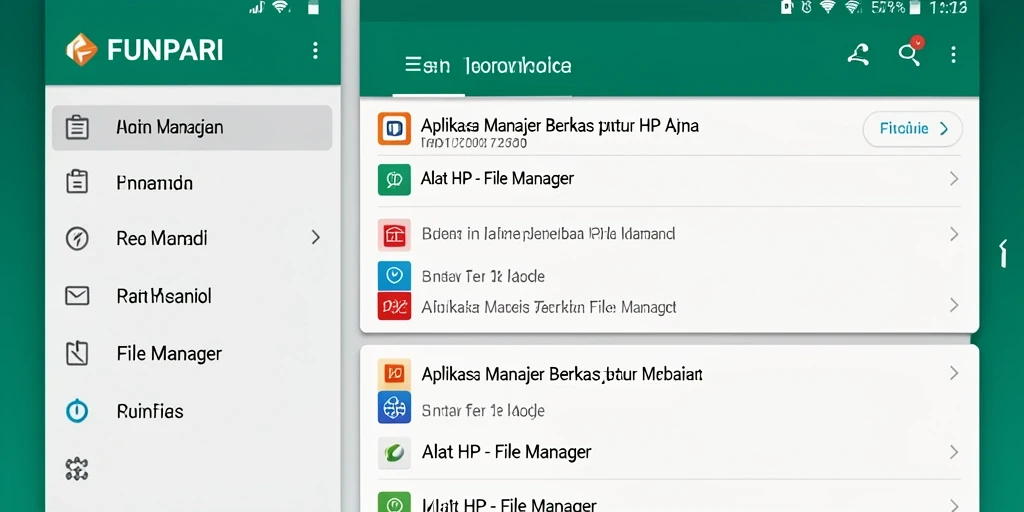Open Sntar fer 1e laodje entry
Screen dimensions: 1024x512
(x=483, y=411)
